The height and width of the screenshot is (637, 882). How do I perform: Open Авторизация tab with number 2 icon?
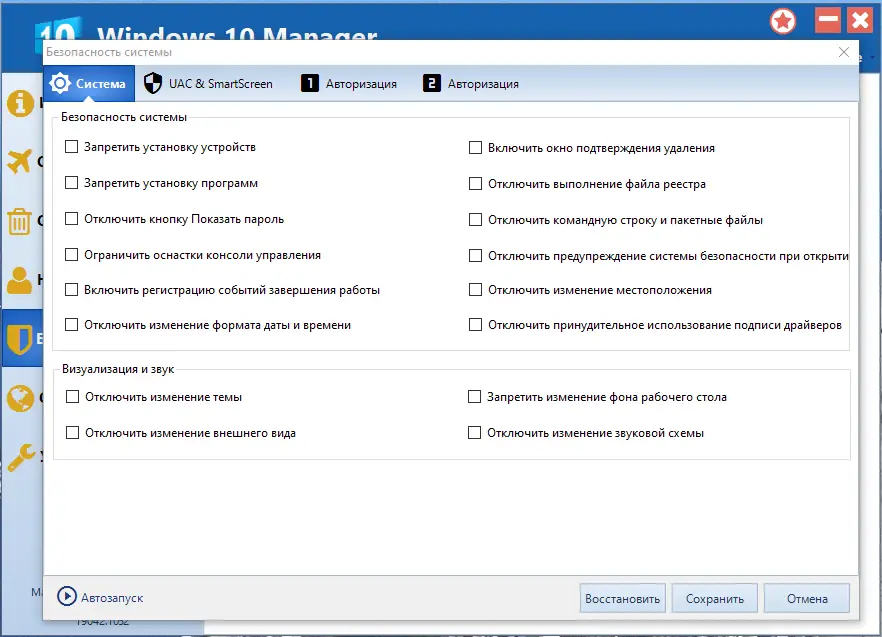(471, 84)
